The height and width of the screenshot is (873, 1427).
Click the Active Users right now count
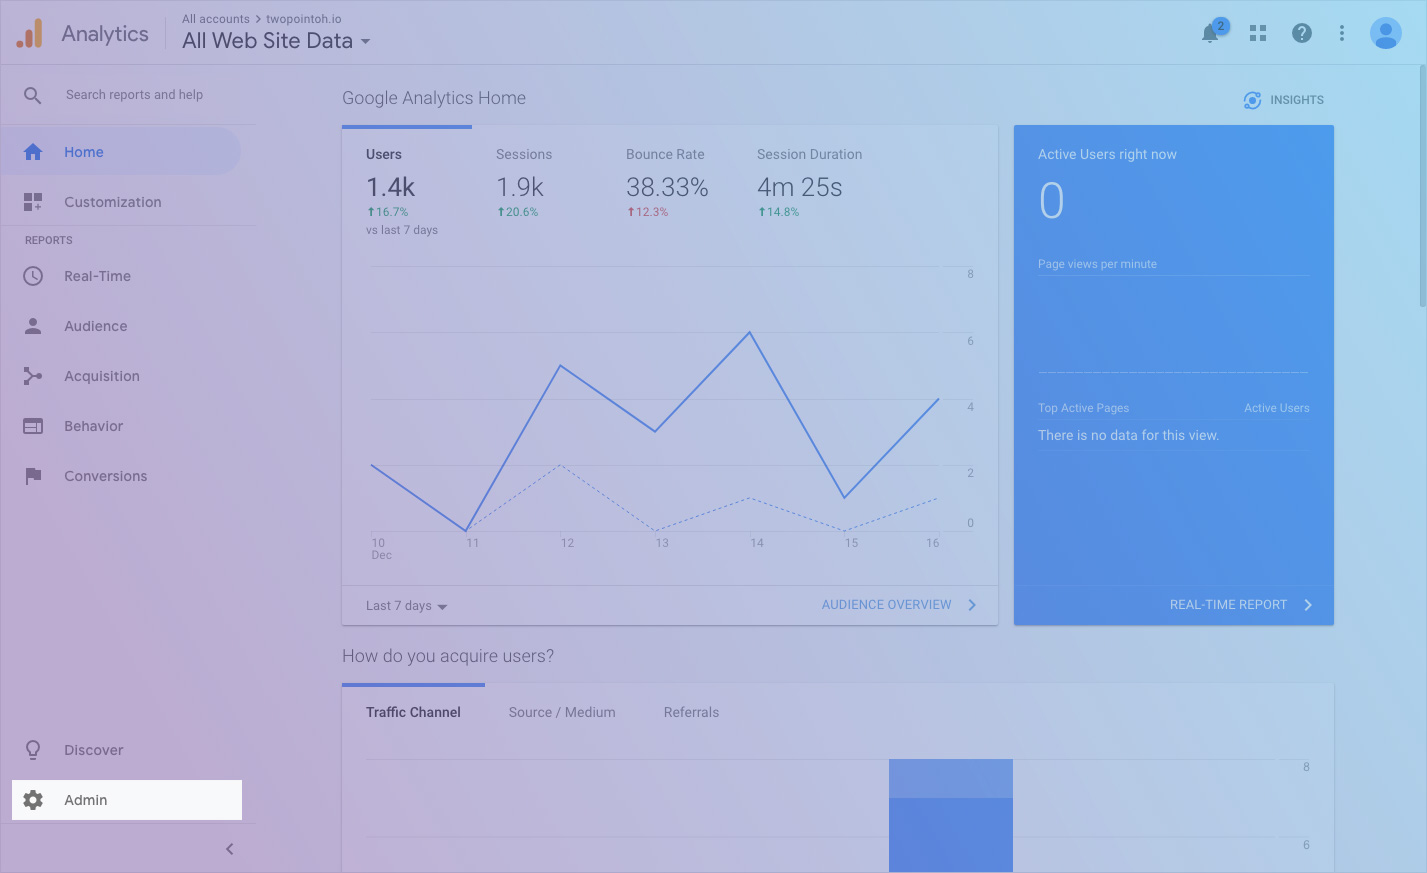1052,201
